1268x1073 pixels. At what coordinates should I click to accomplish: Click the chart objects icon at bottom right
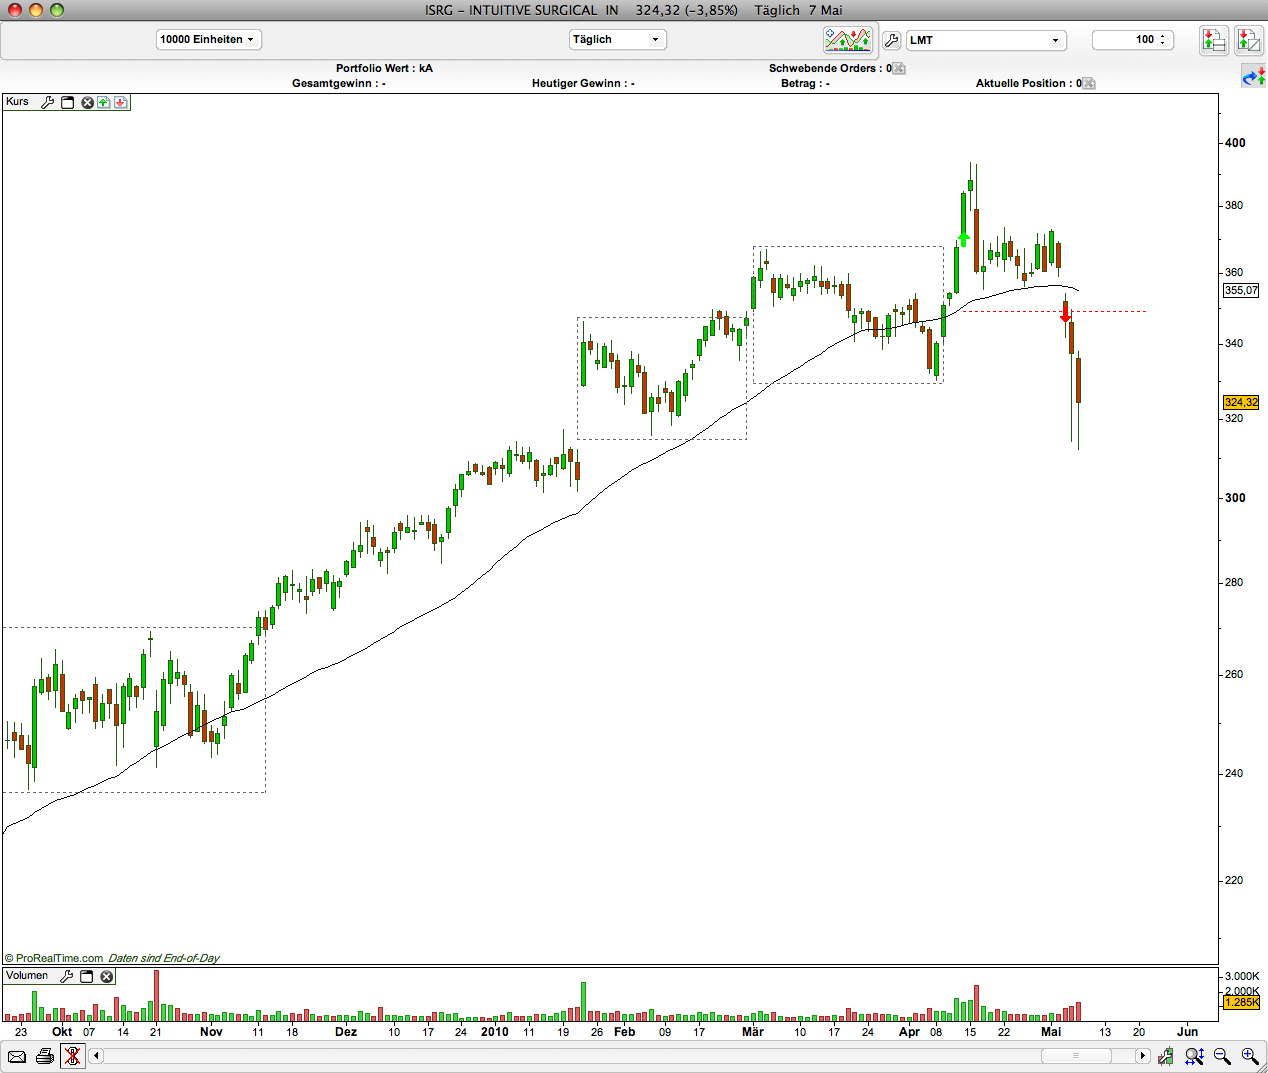tap(1166, 1056)
